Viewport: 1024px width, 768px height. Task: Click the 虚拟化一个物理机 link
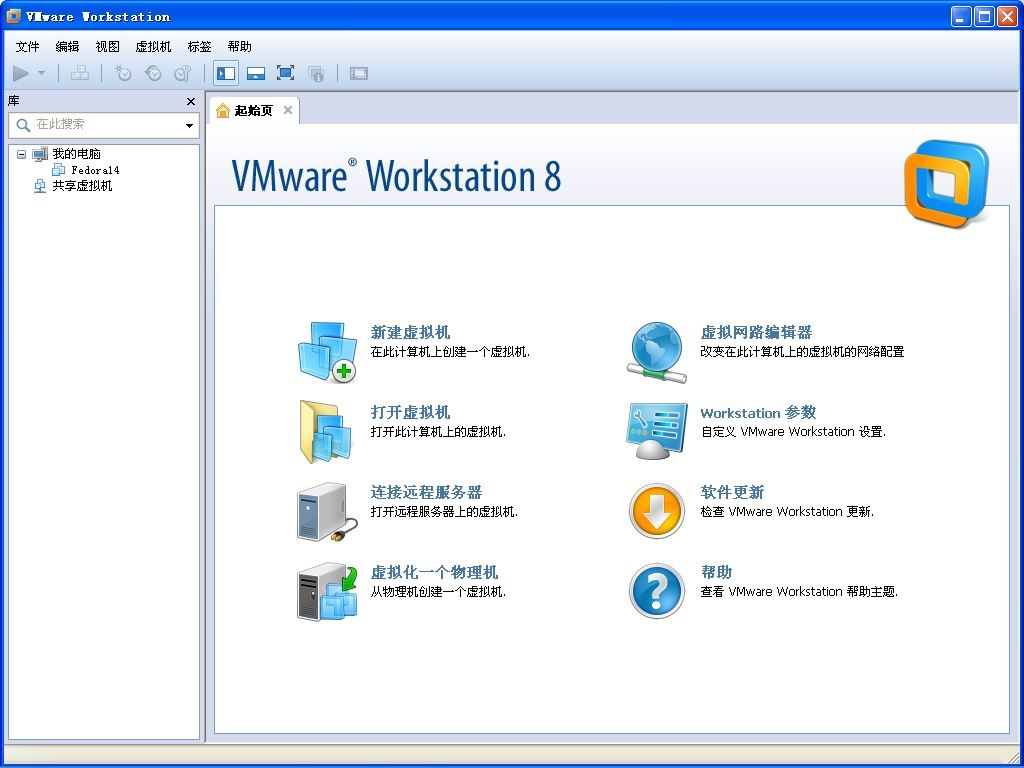pos(434,573)
